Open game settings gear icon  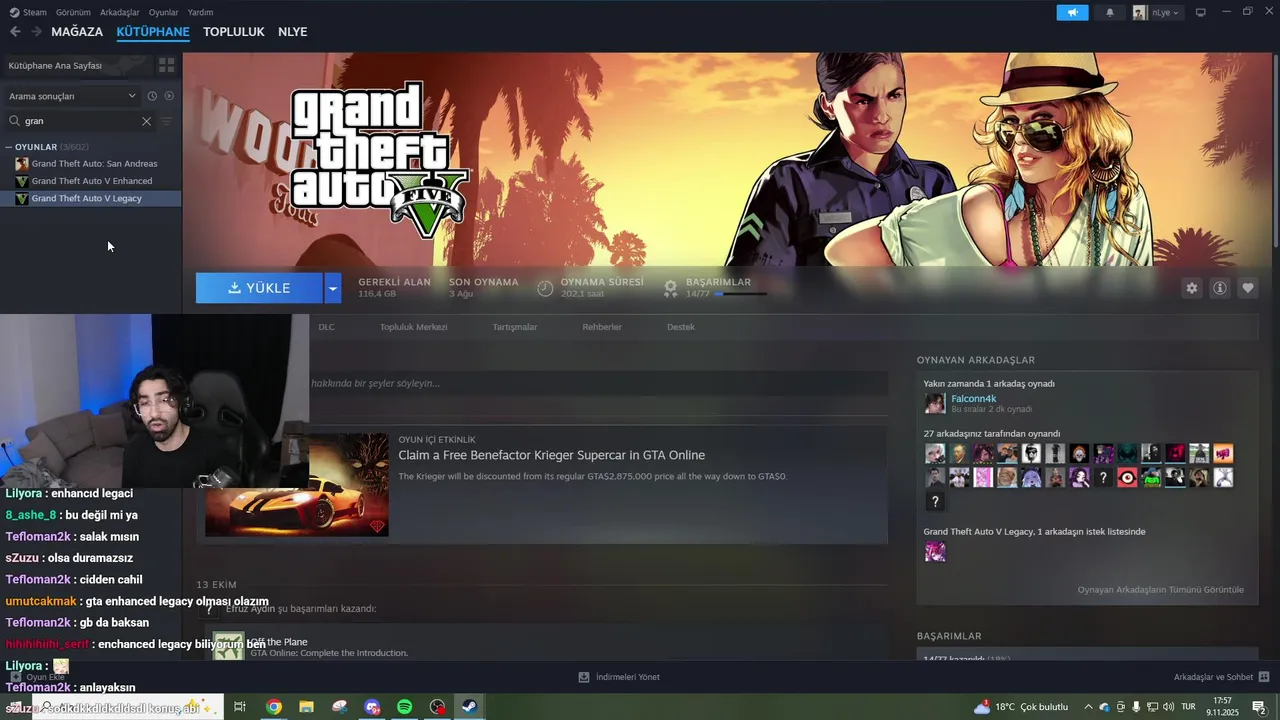tap(1191, 288)
